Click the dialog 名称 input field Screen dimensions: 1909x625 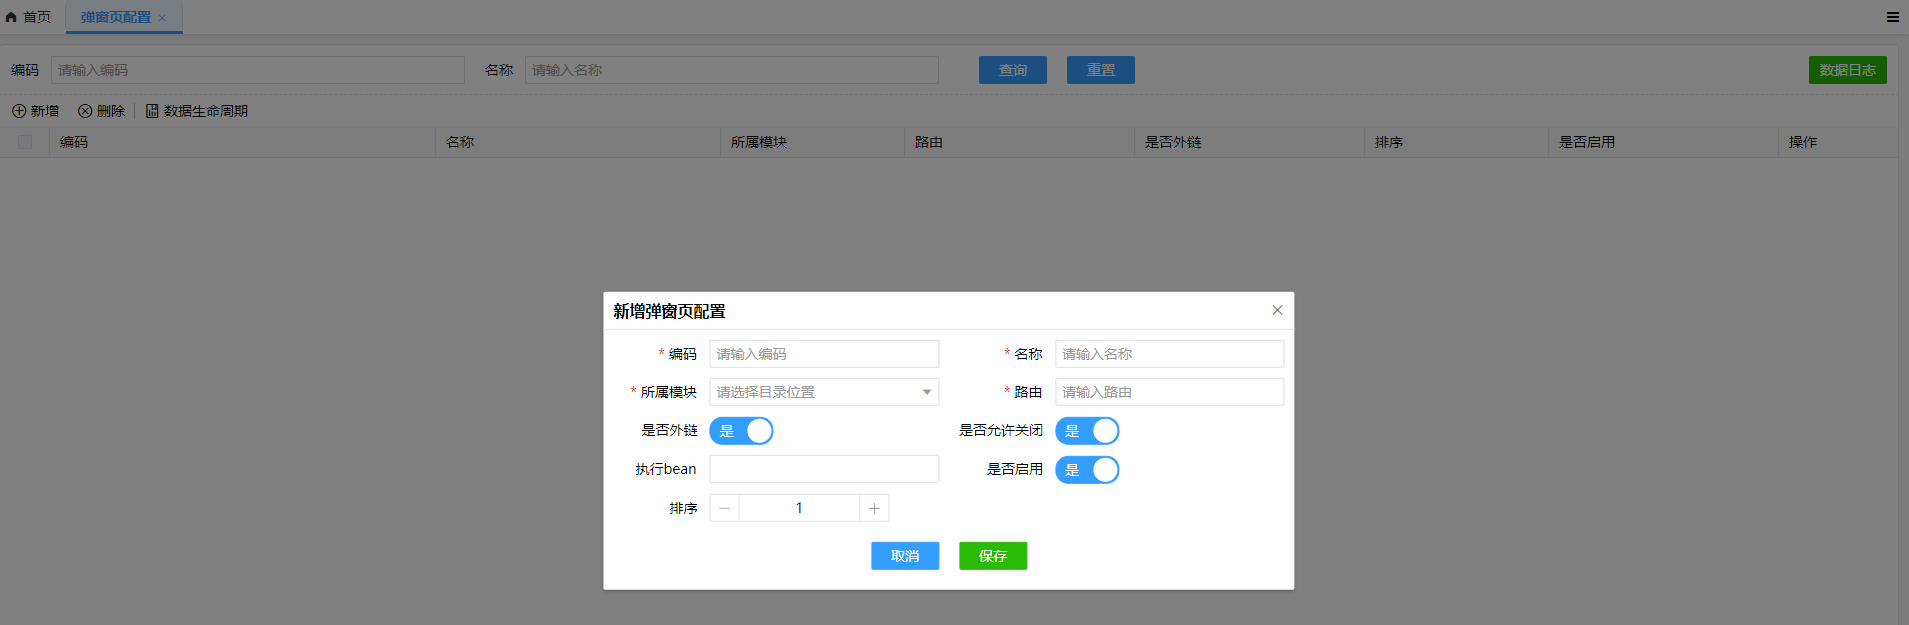1169,354
